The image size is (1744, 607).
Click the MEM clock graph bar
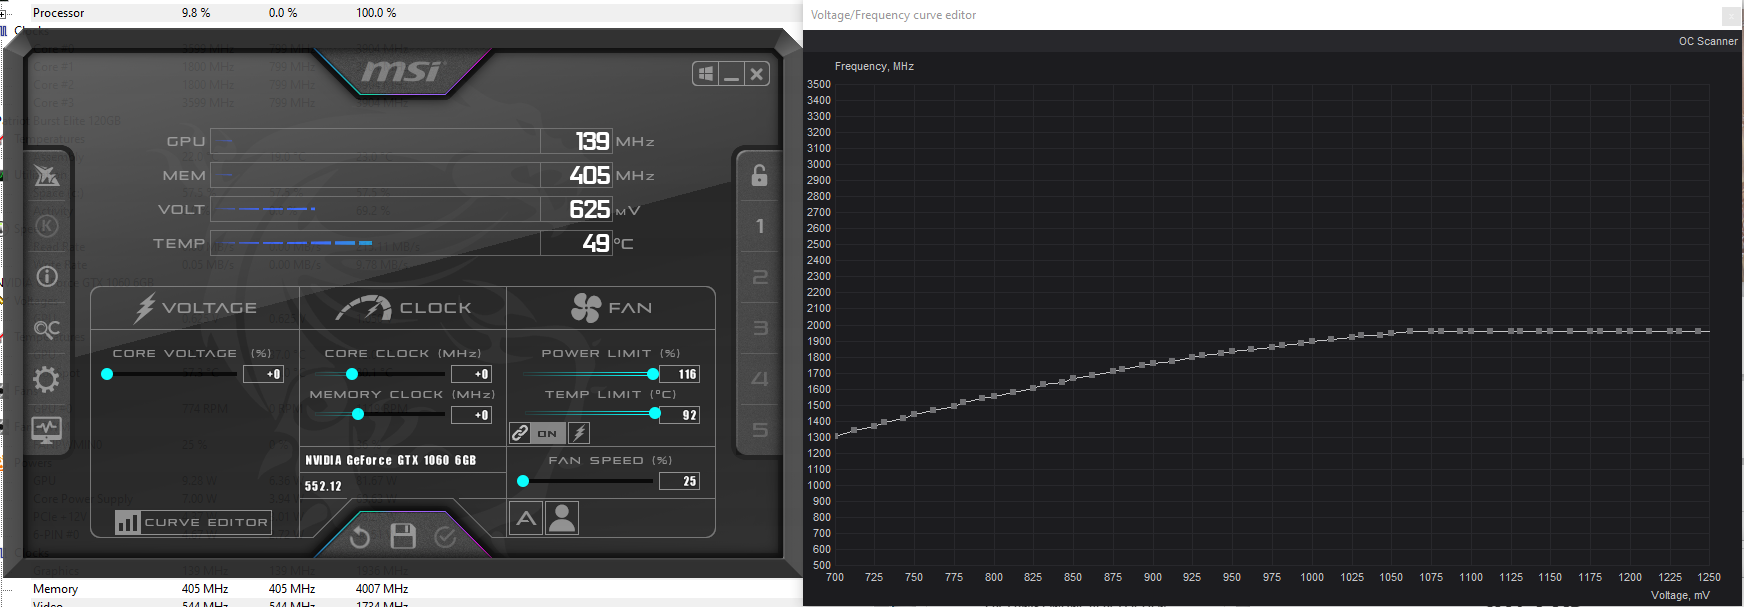click(375, 175)
